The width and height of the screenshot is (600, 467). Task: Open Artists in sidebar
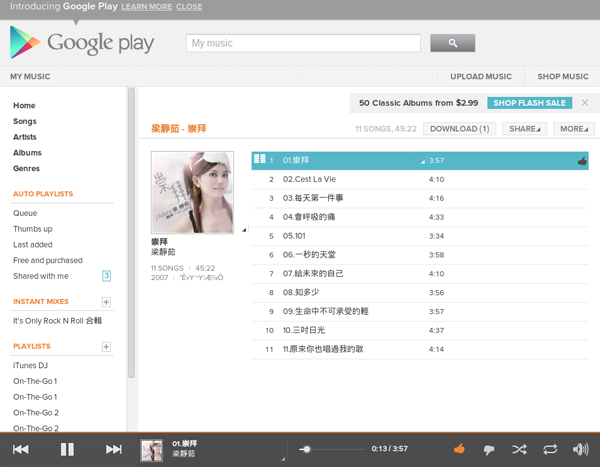[25, 137]
